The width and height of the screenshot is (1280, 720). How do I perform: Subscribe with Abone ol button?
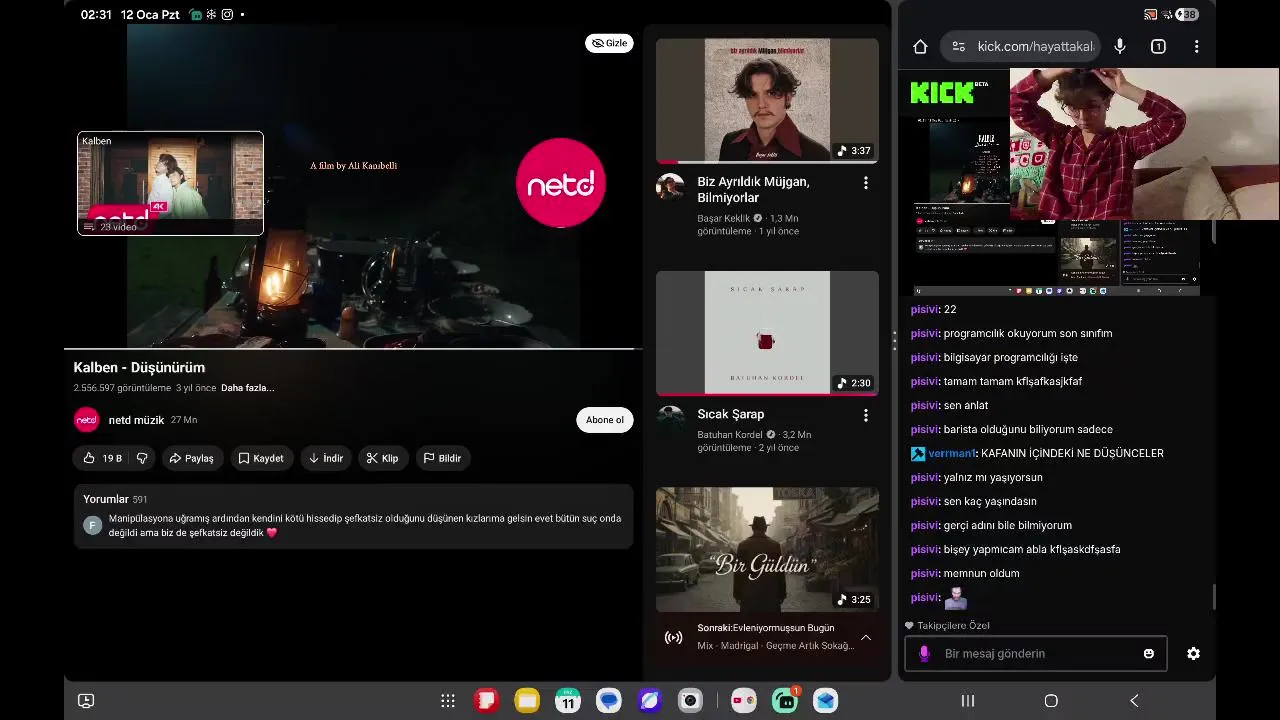point(605,420)
